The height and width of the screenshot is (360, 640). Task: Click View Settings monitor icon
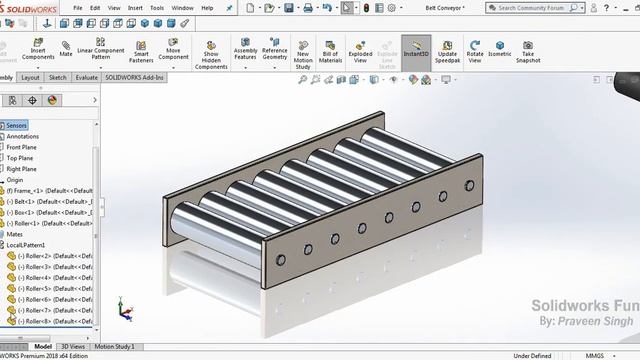446,80
